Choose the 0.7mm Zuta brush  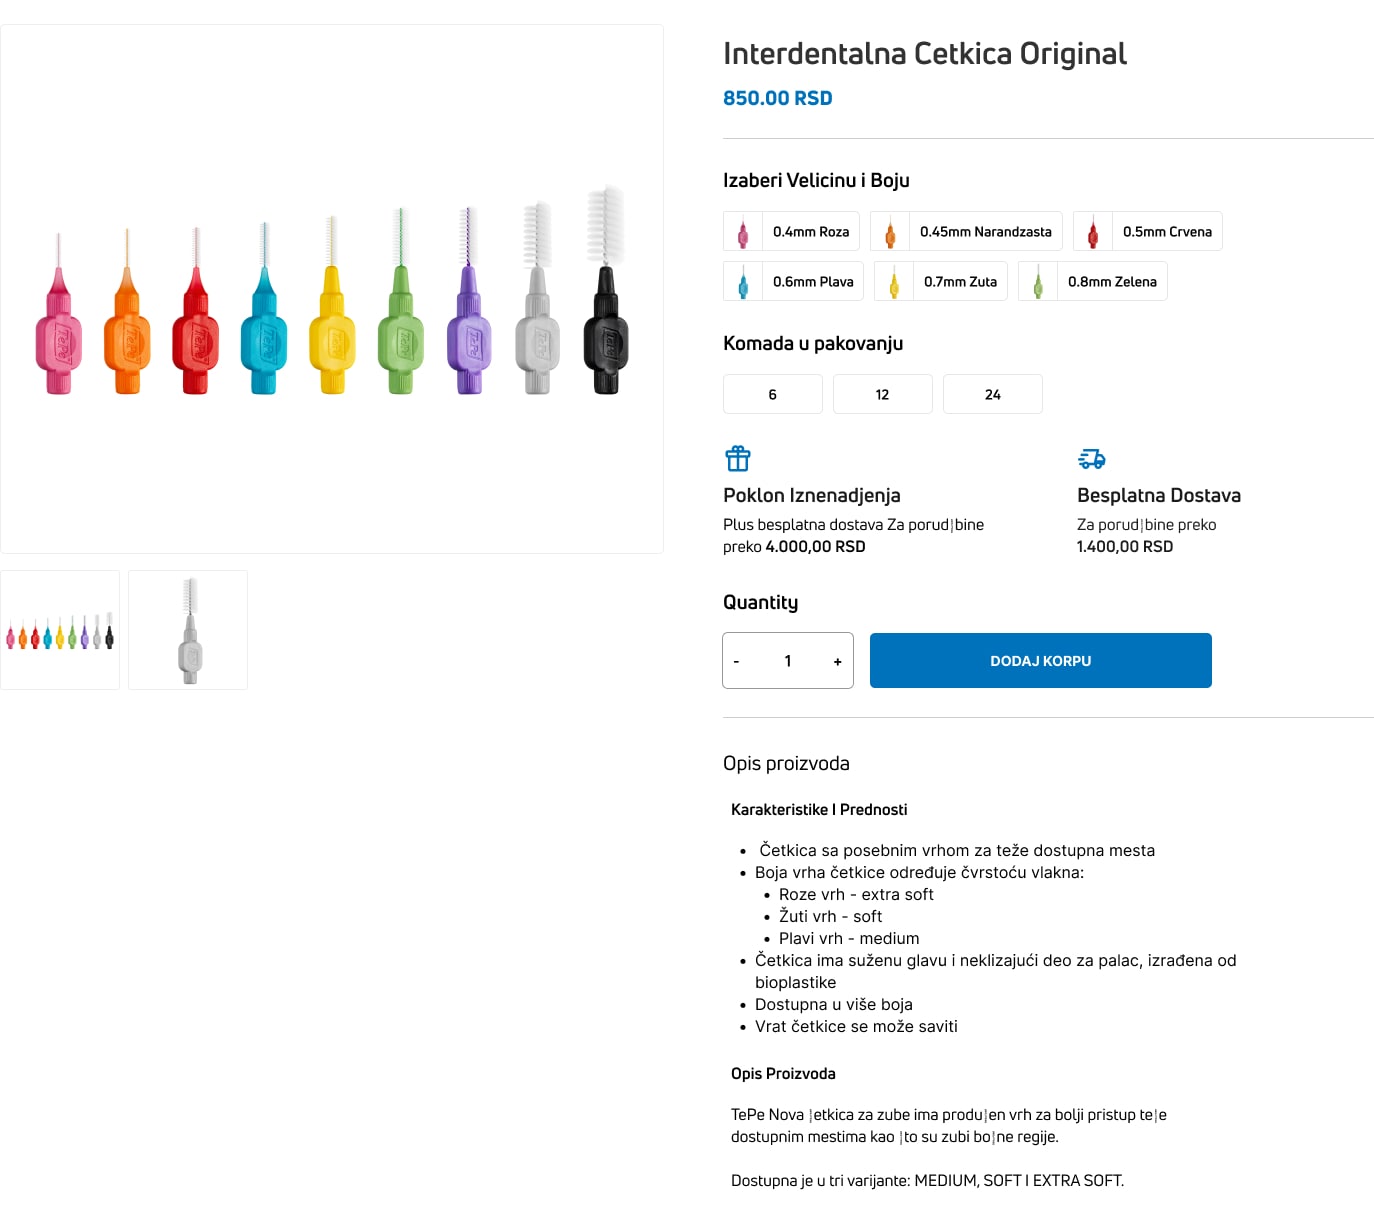click(940, 282)
